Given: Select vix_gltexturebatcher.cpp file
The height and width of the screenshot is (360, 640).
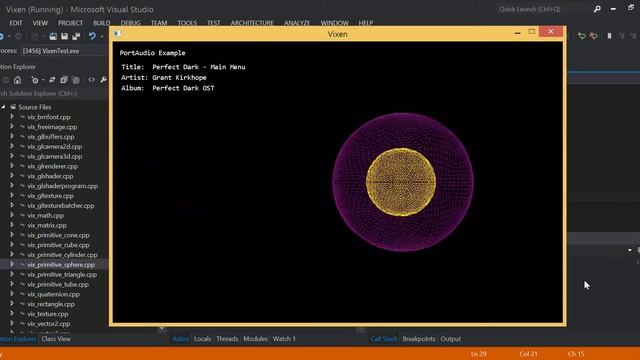Looking at the screenshot, I should [61, 205].
